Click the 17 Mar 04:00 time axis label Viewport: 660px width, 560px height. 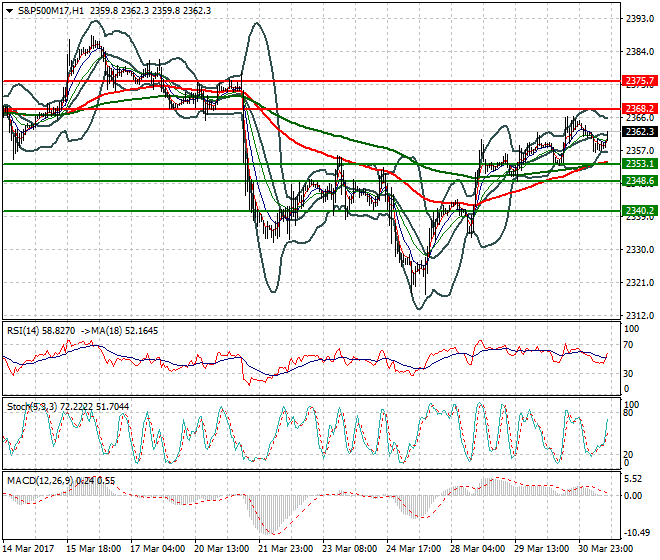point(157,549)
